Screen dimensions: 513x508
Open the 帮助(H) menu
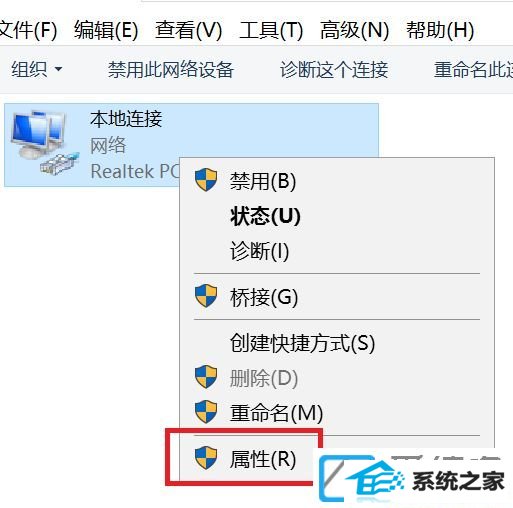coord(440,30)
